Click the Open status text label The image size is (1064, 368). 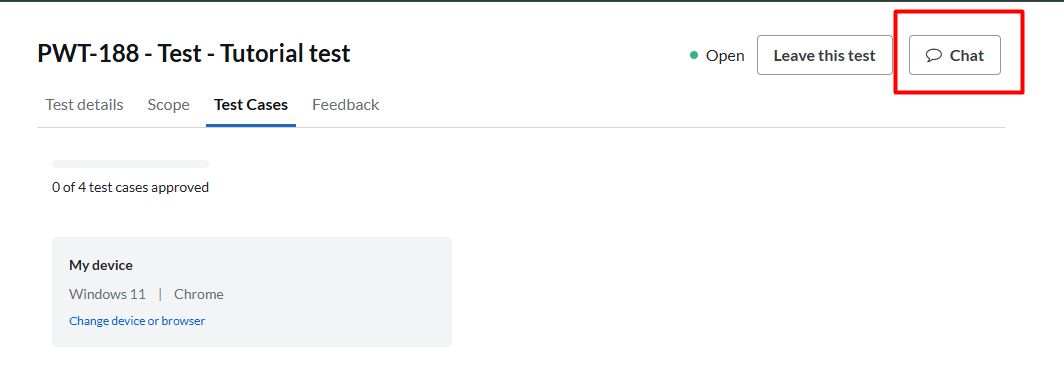[x=725, y=56]
